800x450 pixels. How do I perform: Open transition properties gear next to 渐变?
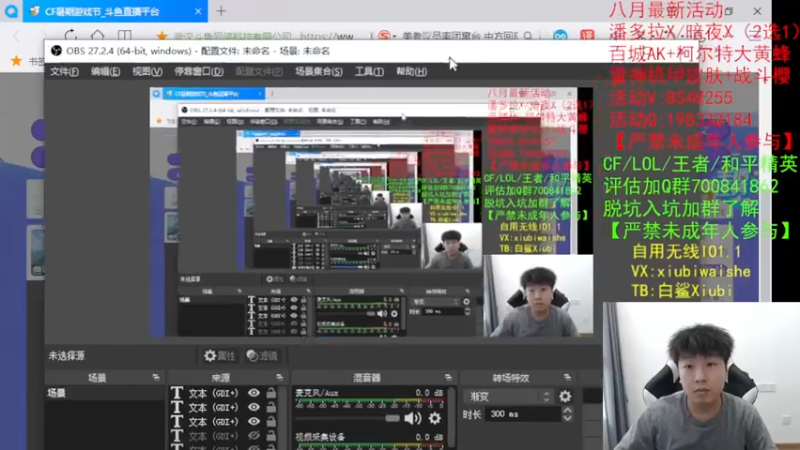click(x=565, y=396)
